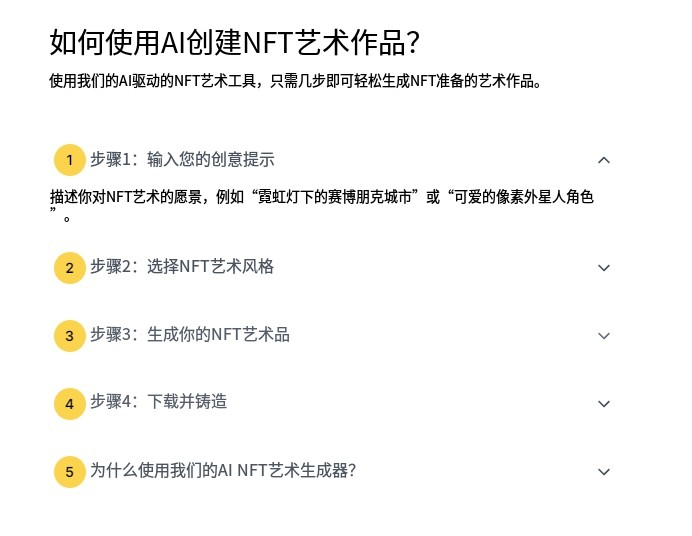Open the "步骤3：生成你的NFT艺术品" section title

[190, 335]
